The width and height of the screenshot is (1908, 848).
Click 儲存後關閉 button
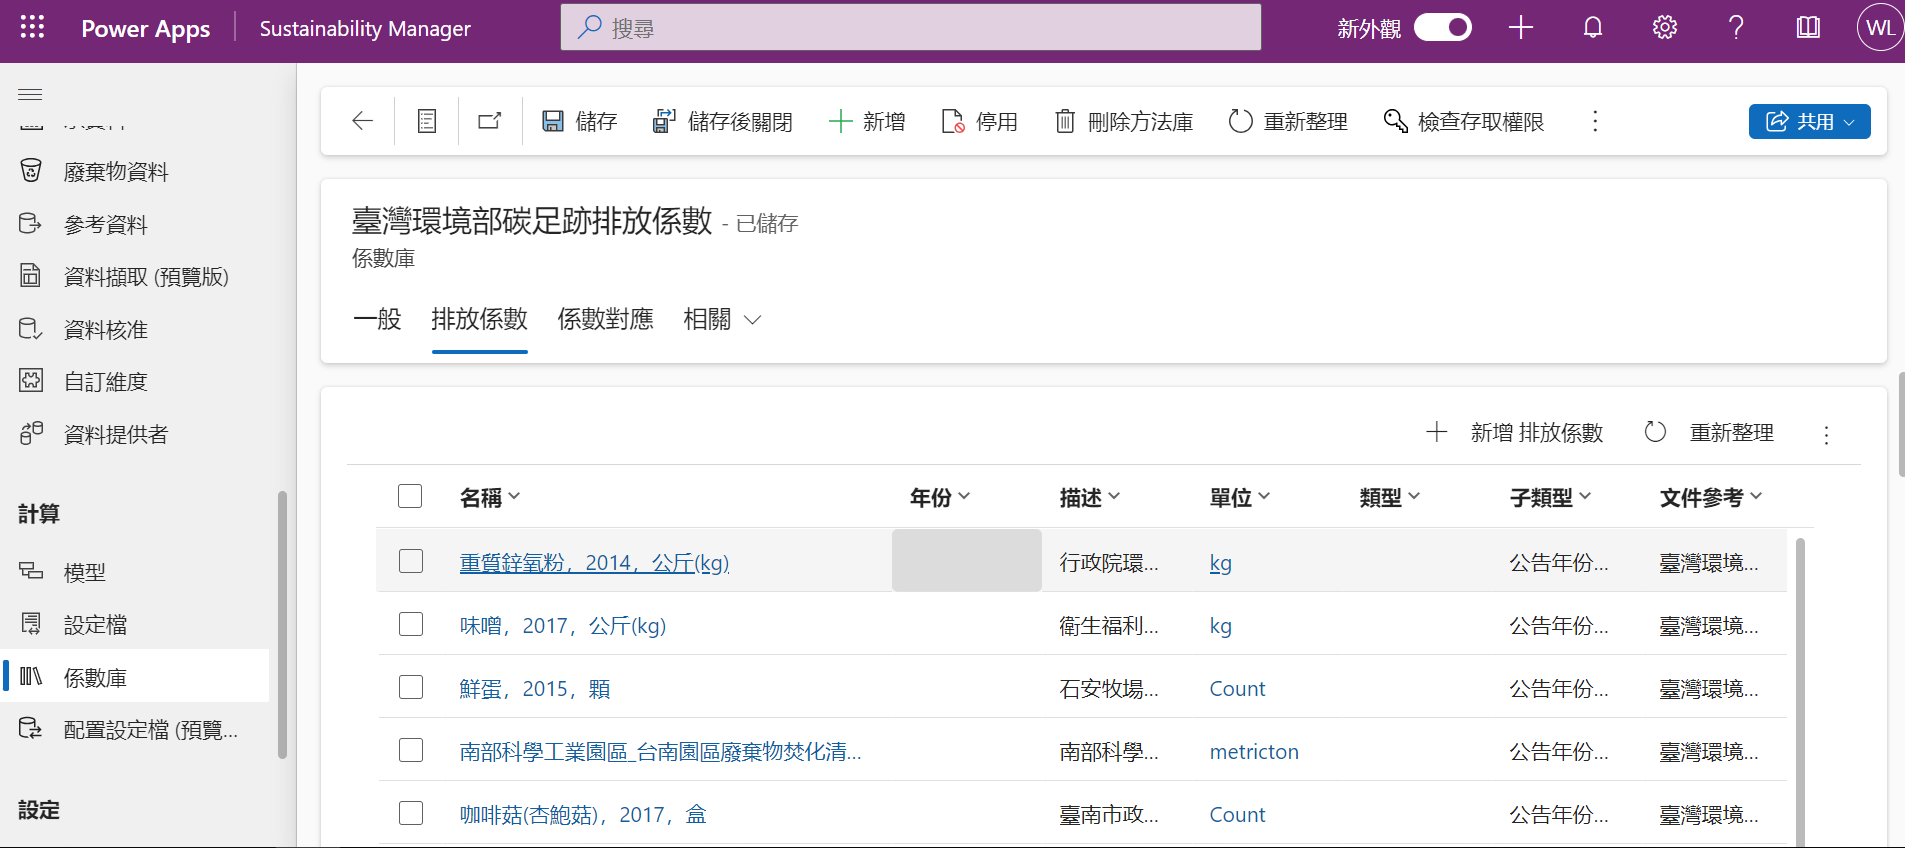pos(722,121)
